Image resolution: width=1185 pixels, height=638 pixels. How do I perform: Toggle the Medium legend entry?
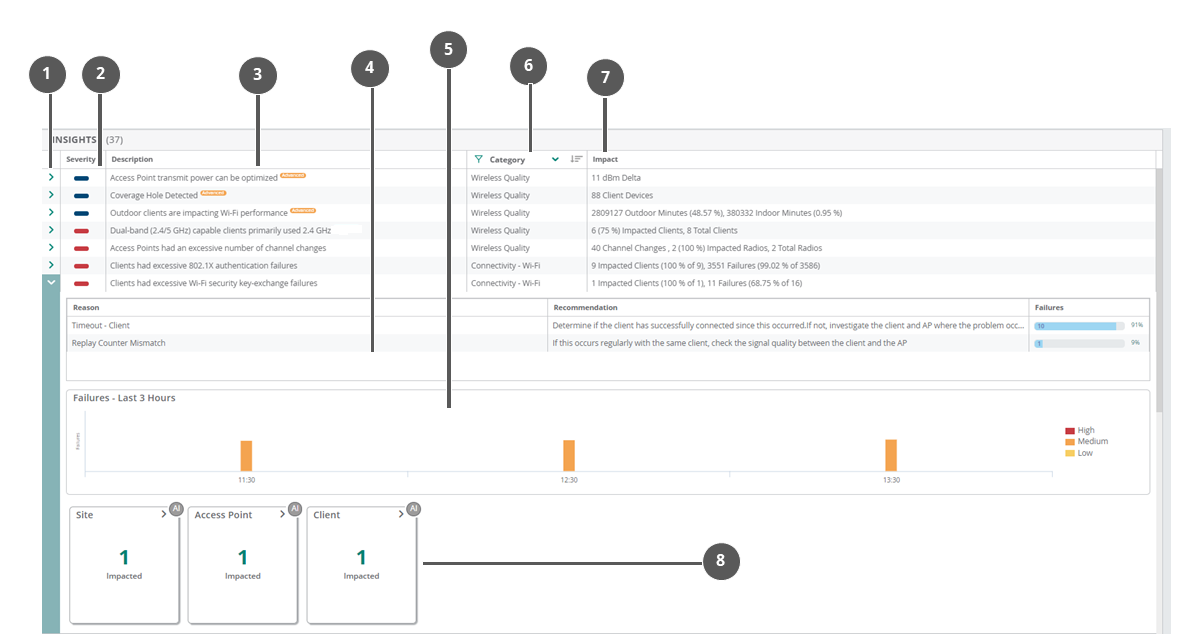tap(1087, 441)
